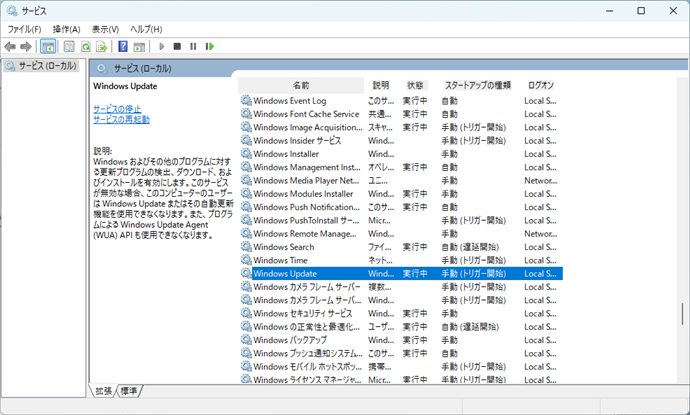Click the back arrow toolbar icon
Viewport: 690px width, 415px height.
click(x=10, y=46)
